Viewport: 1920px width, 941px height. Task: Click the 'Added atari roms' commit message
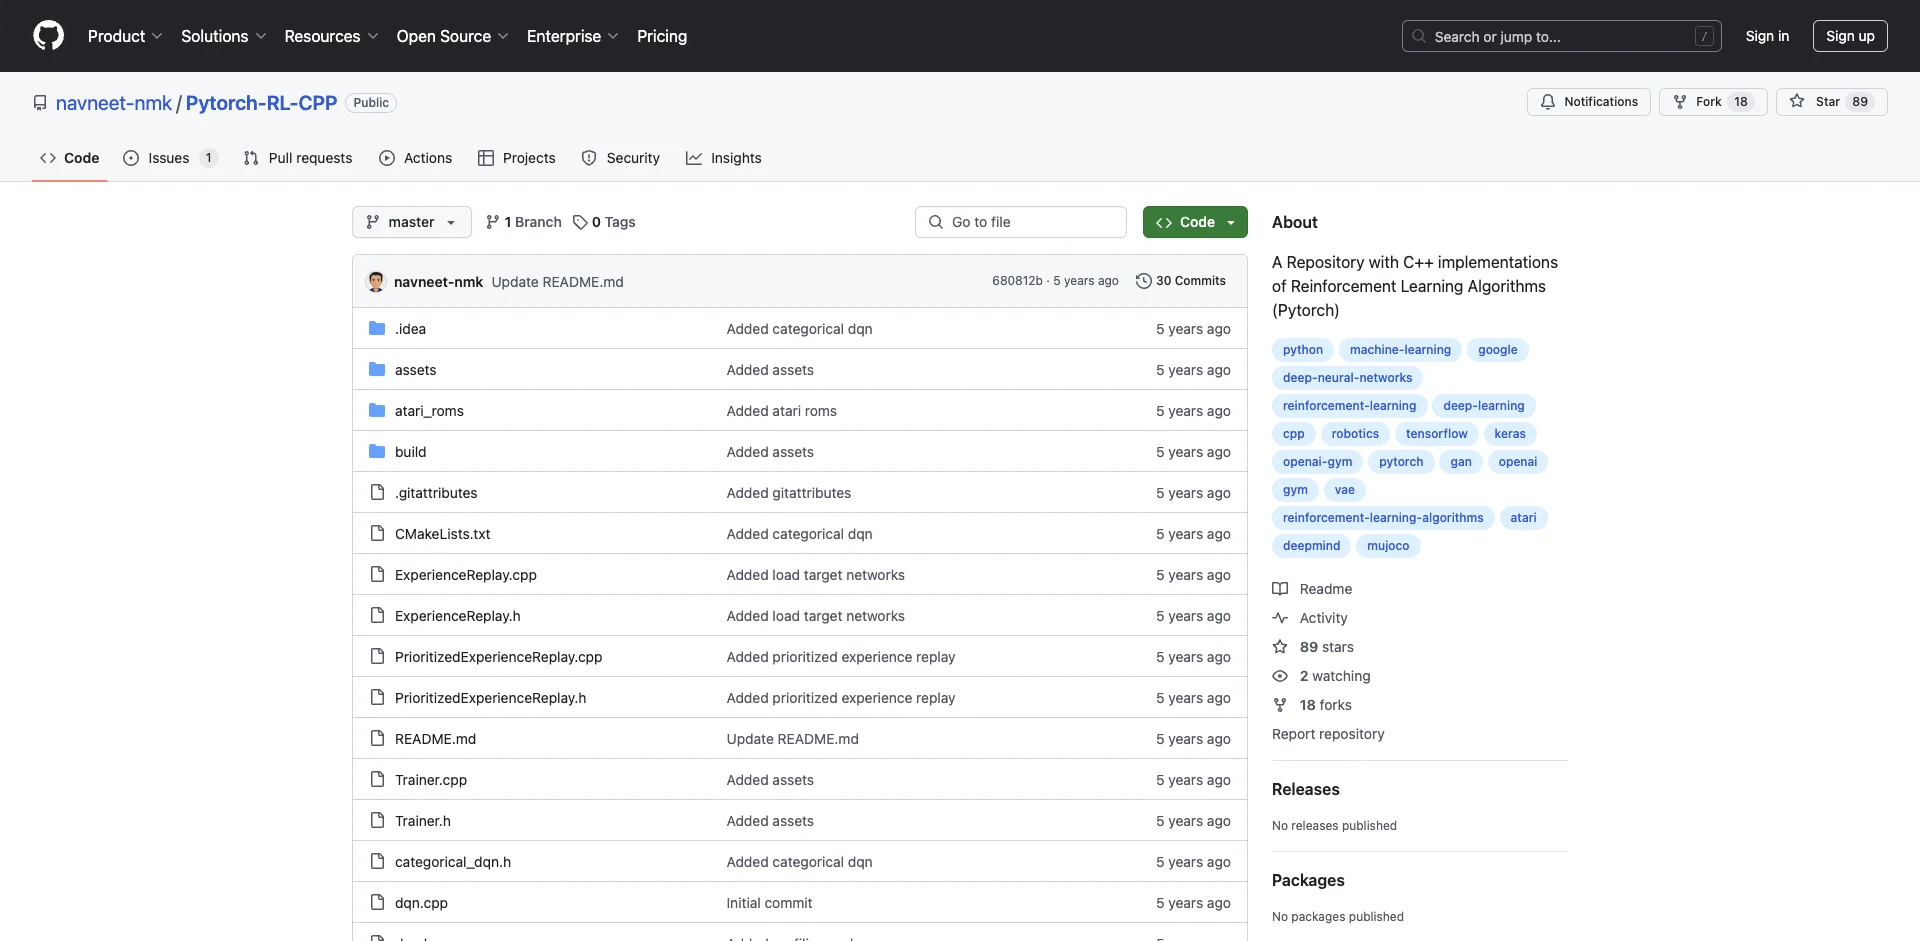(781, 411)
